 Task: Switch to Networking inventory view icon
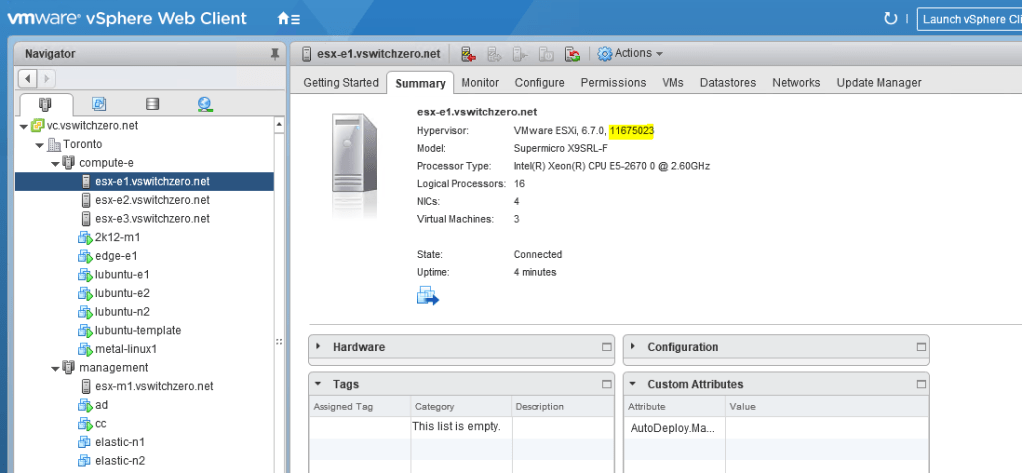205,104
